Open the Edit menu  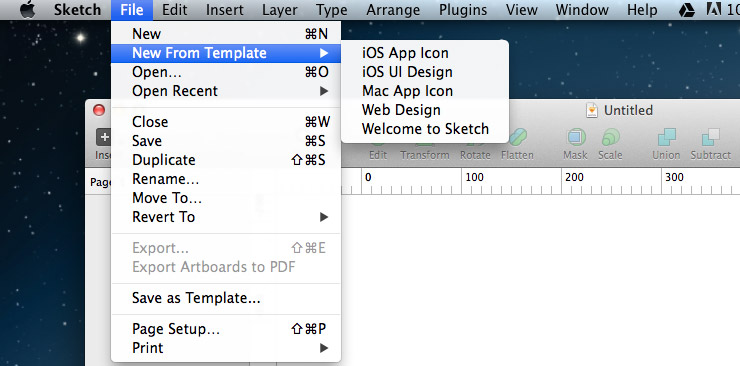point(175,10)
